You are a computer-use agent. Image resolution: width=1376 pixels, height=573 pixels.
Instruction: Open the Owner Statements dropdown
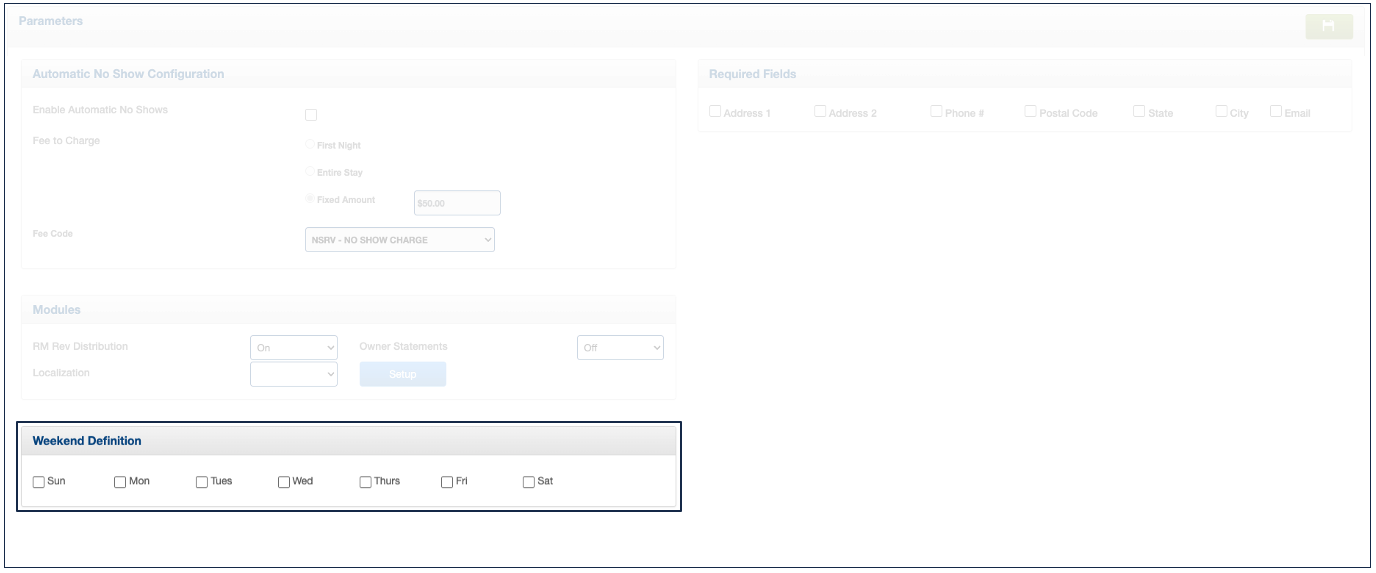click(x=620, y=348)
